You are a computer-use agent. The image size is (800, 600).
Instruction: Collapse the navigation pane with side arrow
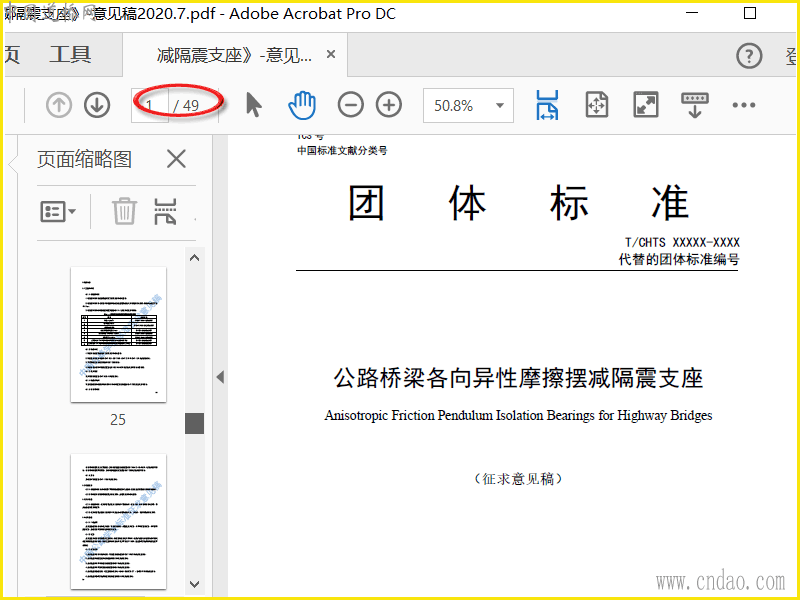220,378
